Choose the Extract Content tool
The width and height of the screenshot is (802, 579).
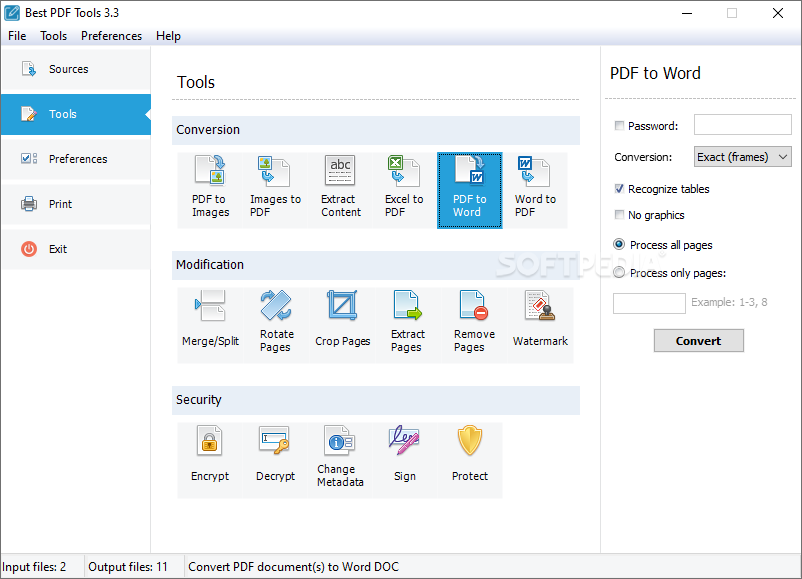click(x=340, y=190)
